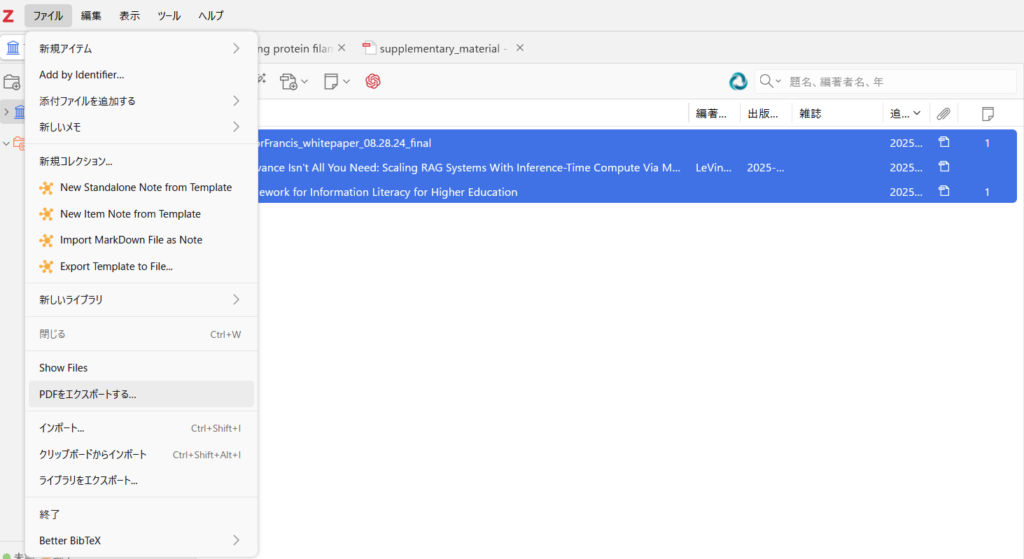Image resolution: width=1024 pixels, height=559 pixels.
Task: Open the search mode dropdown magnifier
Action: point(770,81)
